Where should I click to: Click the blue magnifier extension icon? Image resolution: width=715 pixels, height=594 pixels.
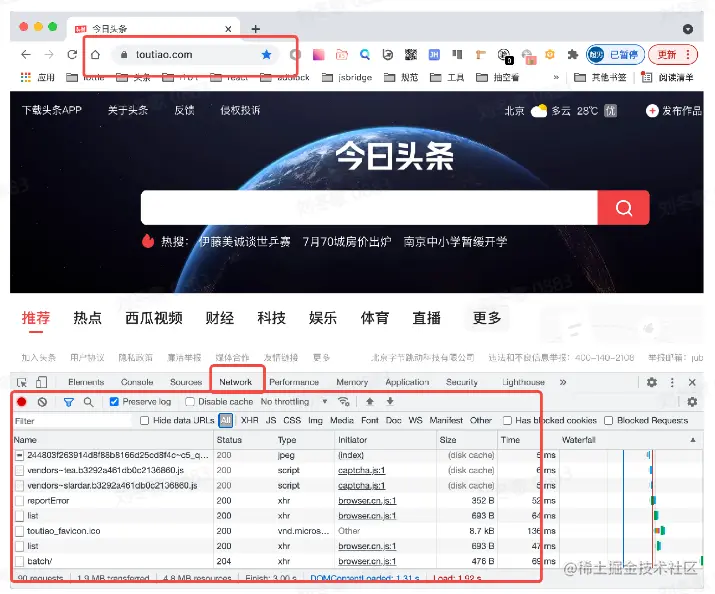point(364,55)
